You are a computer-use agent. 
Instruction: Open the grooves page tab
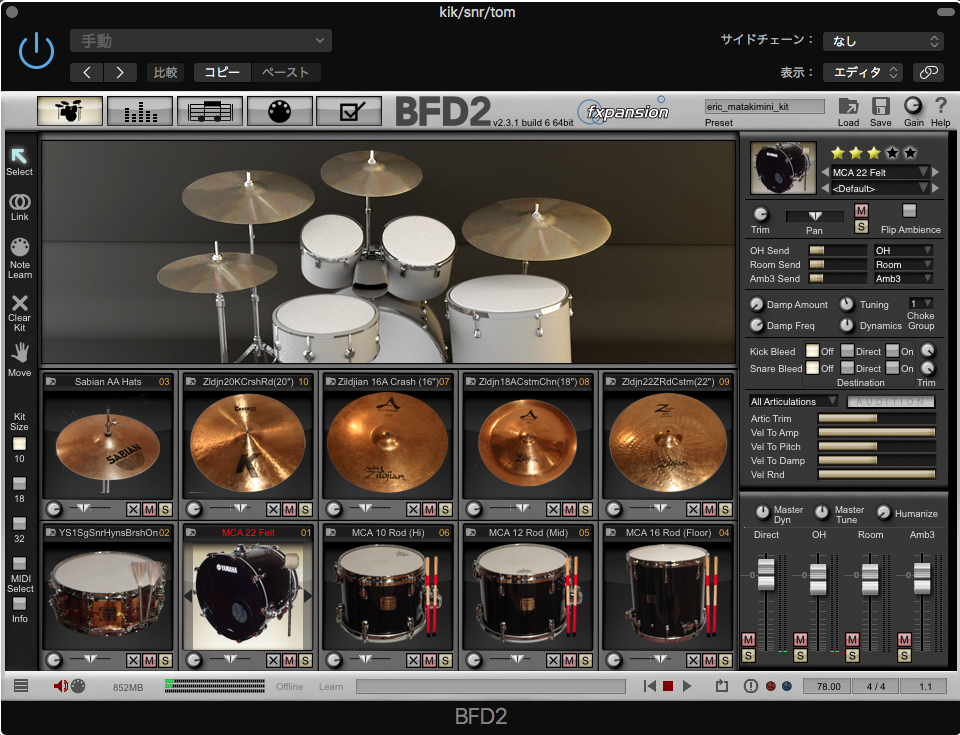pos(210,111)
